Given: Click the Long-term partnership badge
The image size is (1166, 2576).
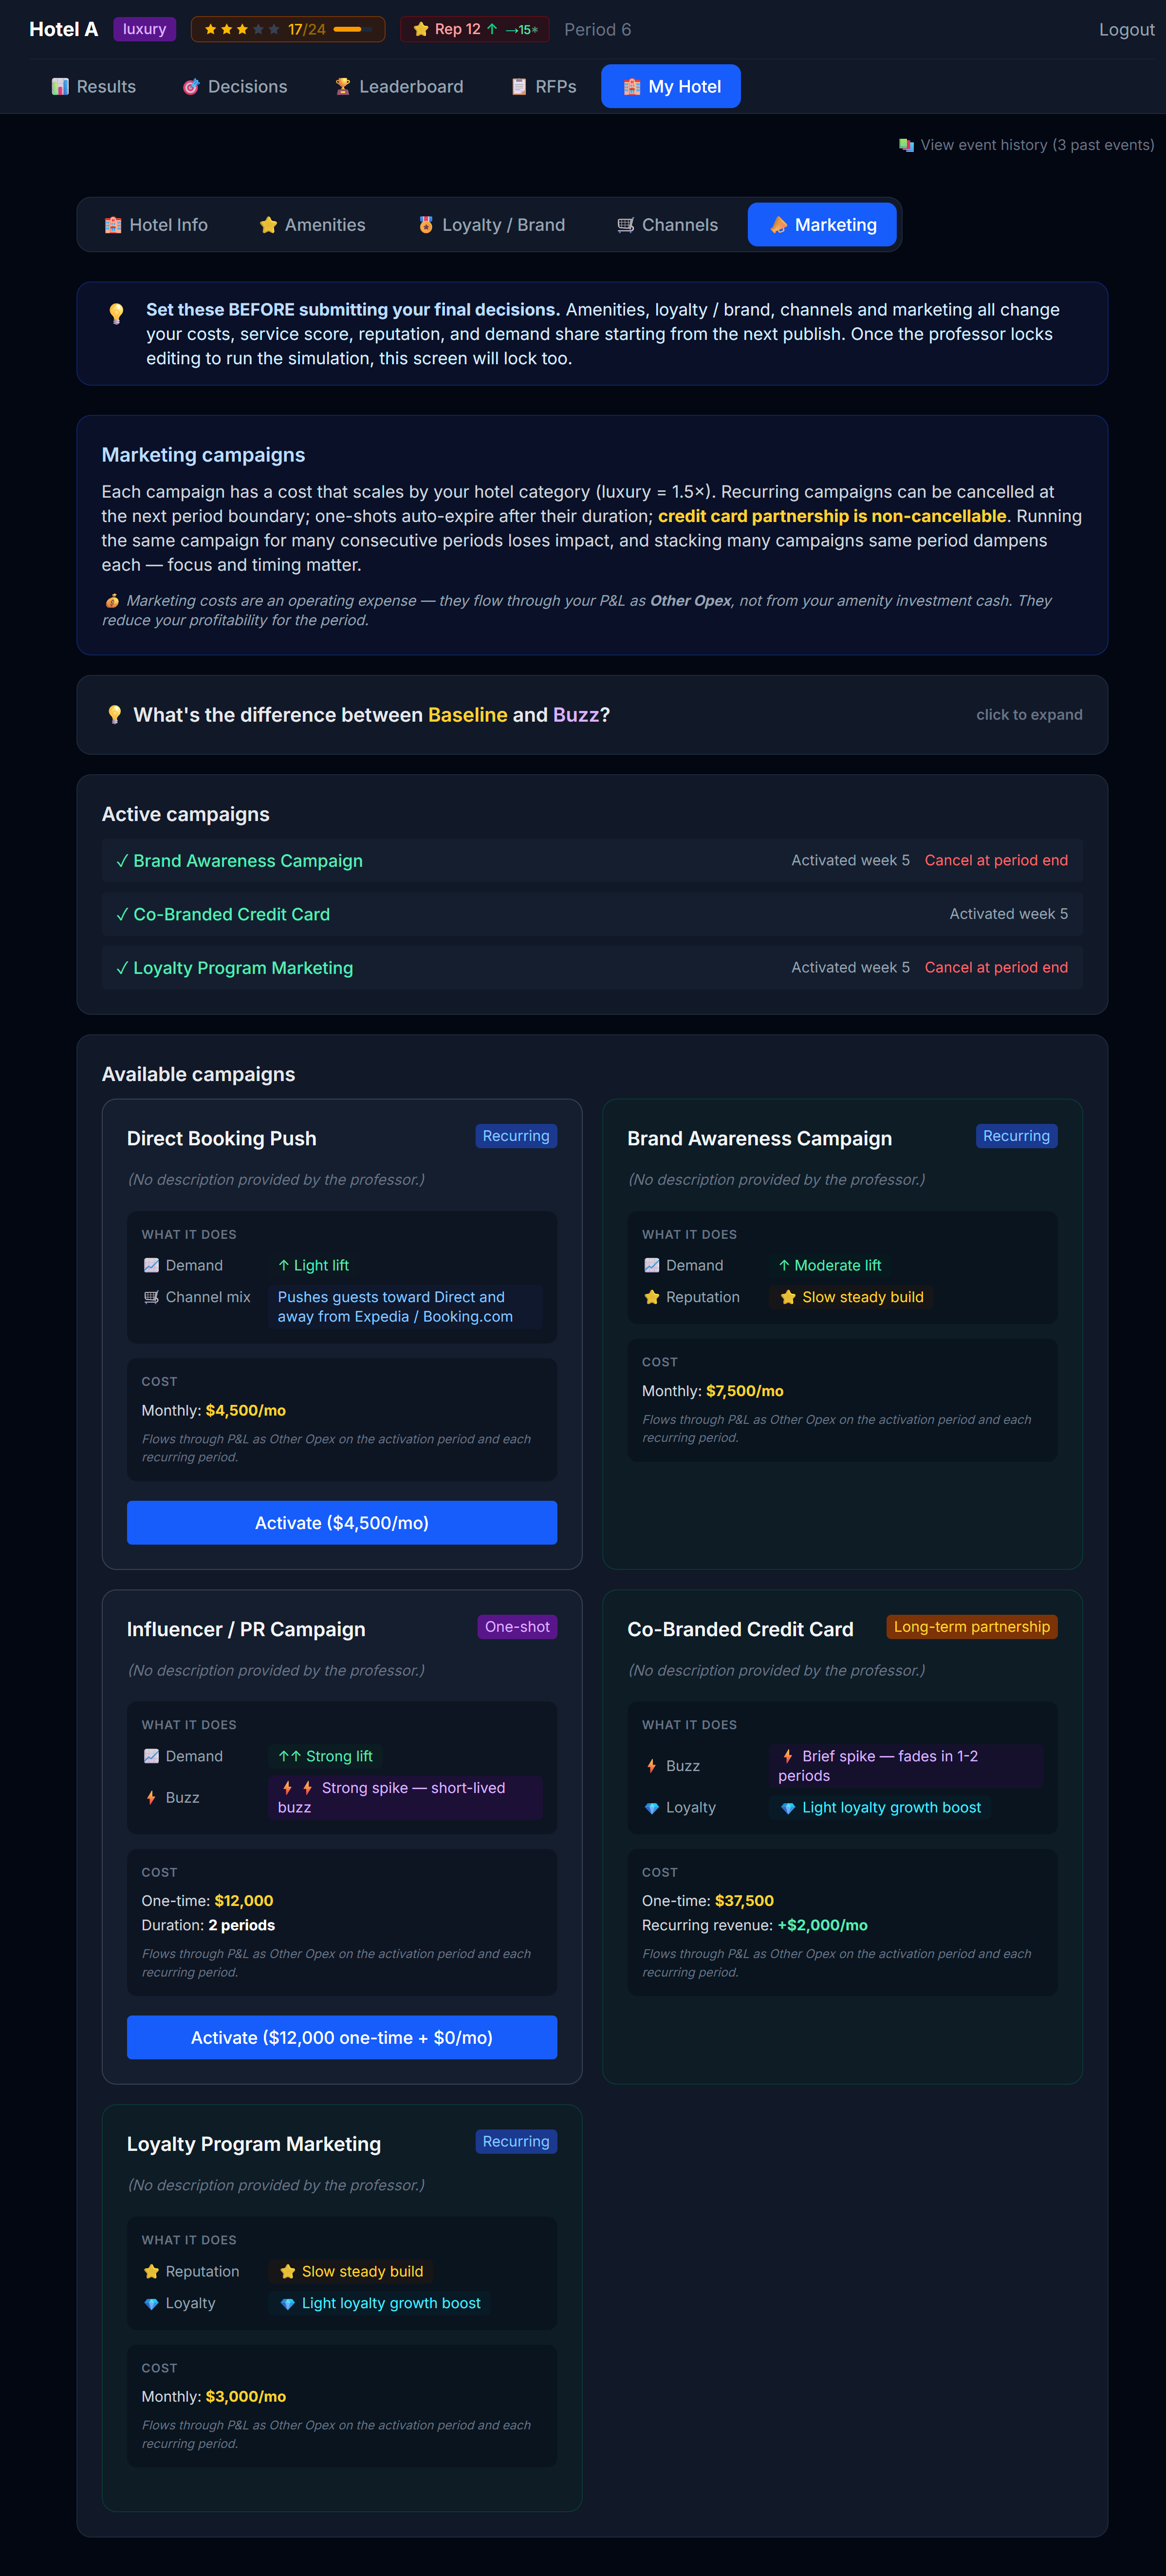Looking at the screenshot, I should 972,1627.
